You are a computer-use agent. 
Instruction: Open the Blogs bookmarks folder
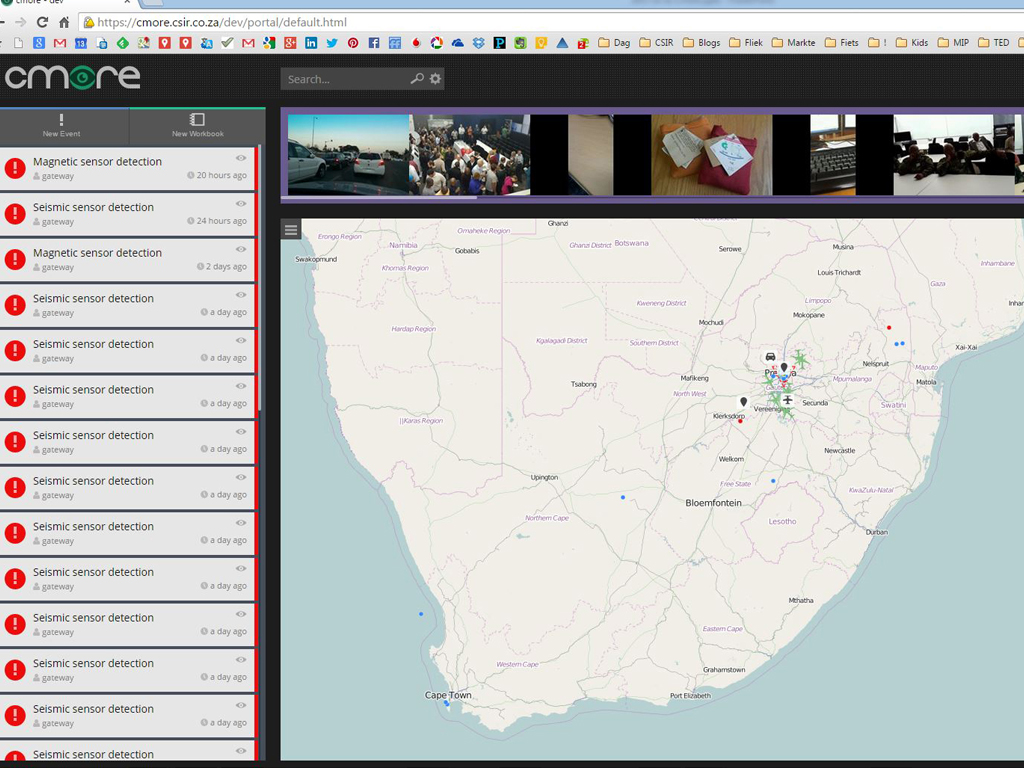coord(701,43)
